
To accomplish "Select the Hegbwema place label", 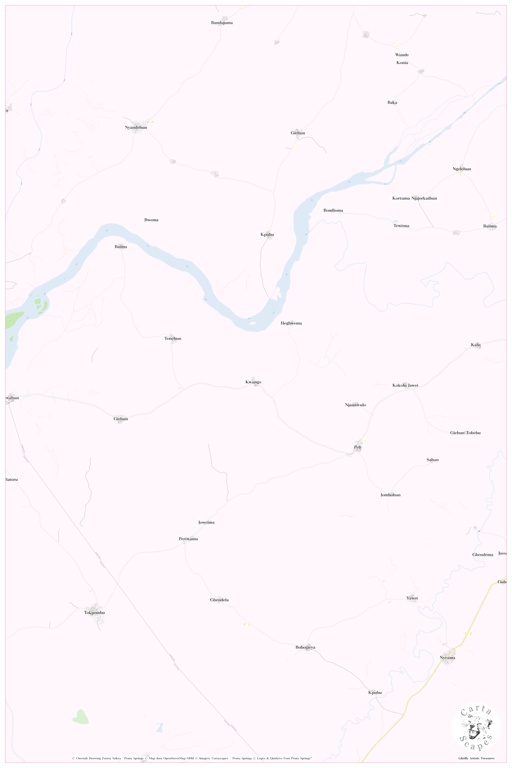I will (x=291, y=323).
